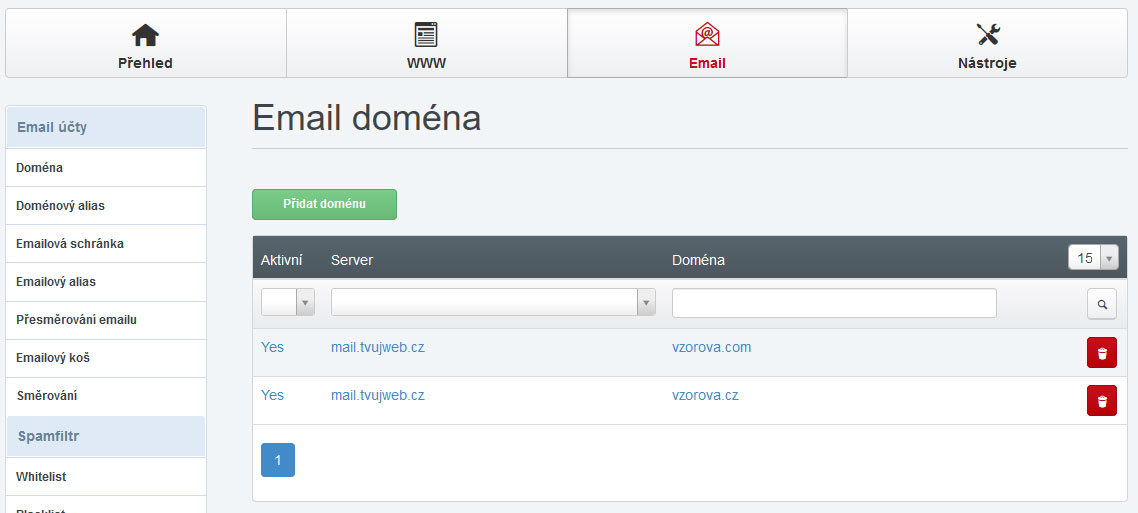
Task: Focus the Doména filter text field
Action: pos(834,303)
